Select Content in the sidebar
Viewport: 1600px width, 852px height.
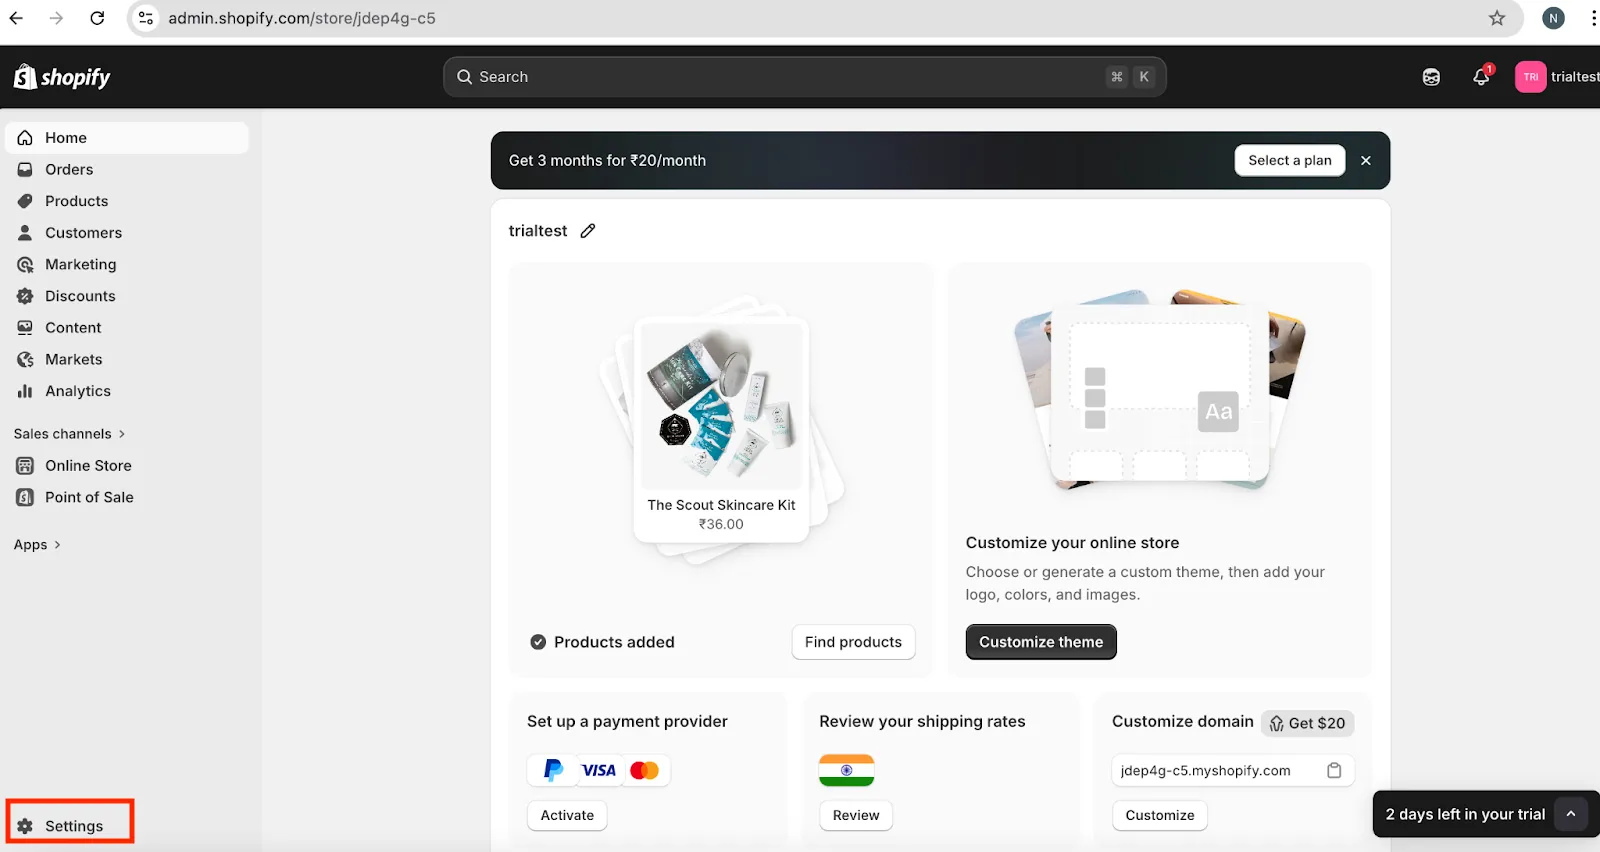pos(127,328)
